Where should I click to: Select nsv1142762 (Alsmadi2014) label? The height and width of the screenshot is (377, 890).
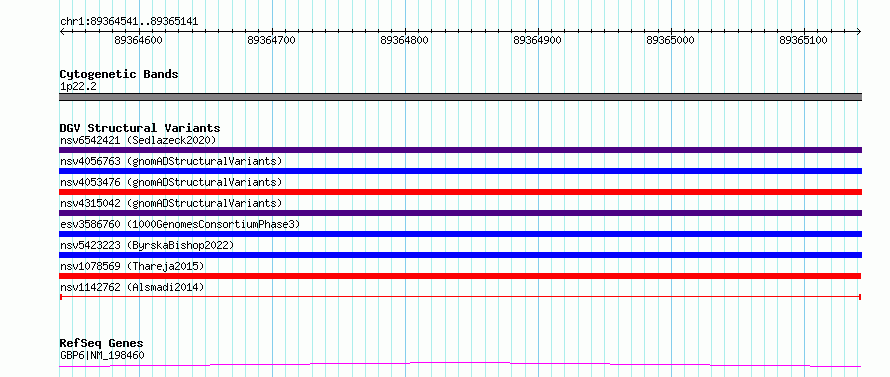click(132, 287)
